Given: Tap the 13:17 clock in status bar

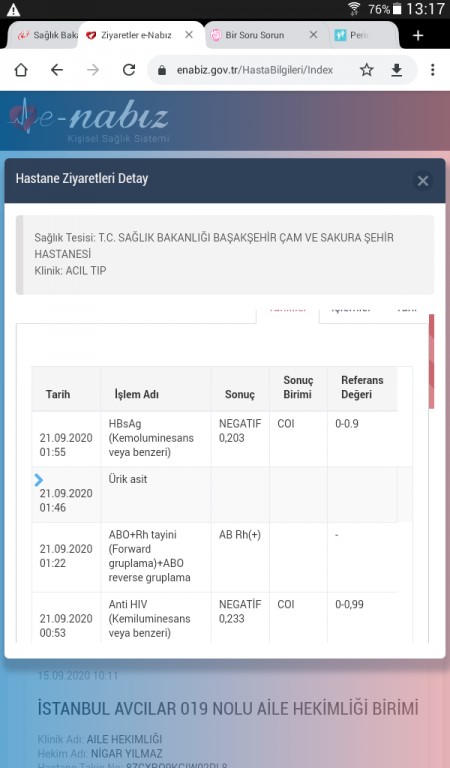Looking at the screenshot, I should pyautogui.click(x=425, y=9).
